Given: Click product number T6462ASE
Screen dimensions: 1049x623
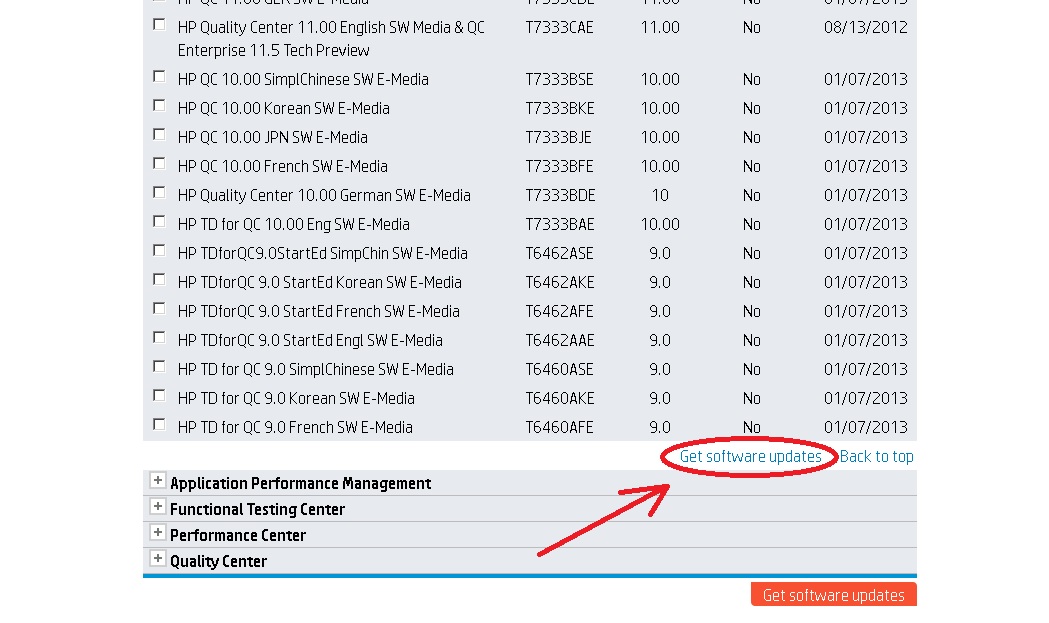Looking at the screenshot, I should pos(559,254).
